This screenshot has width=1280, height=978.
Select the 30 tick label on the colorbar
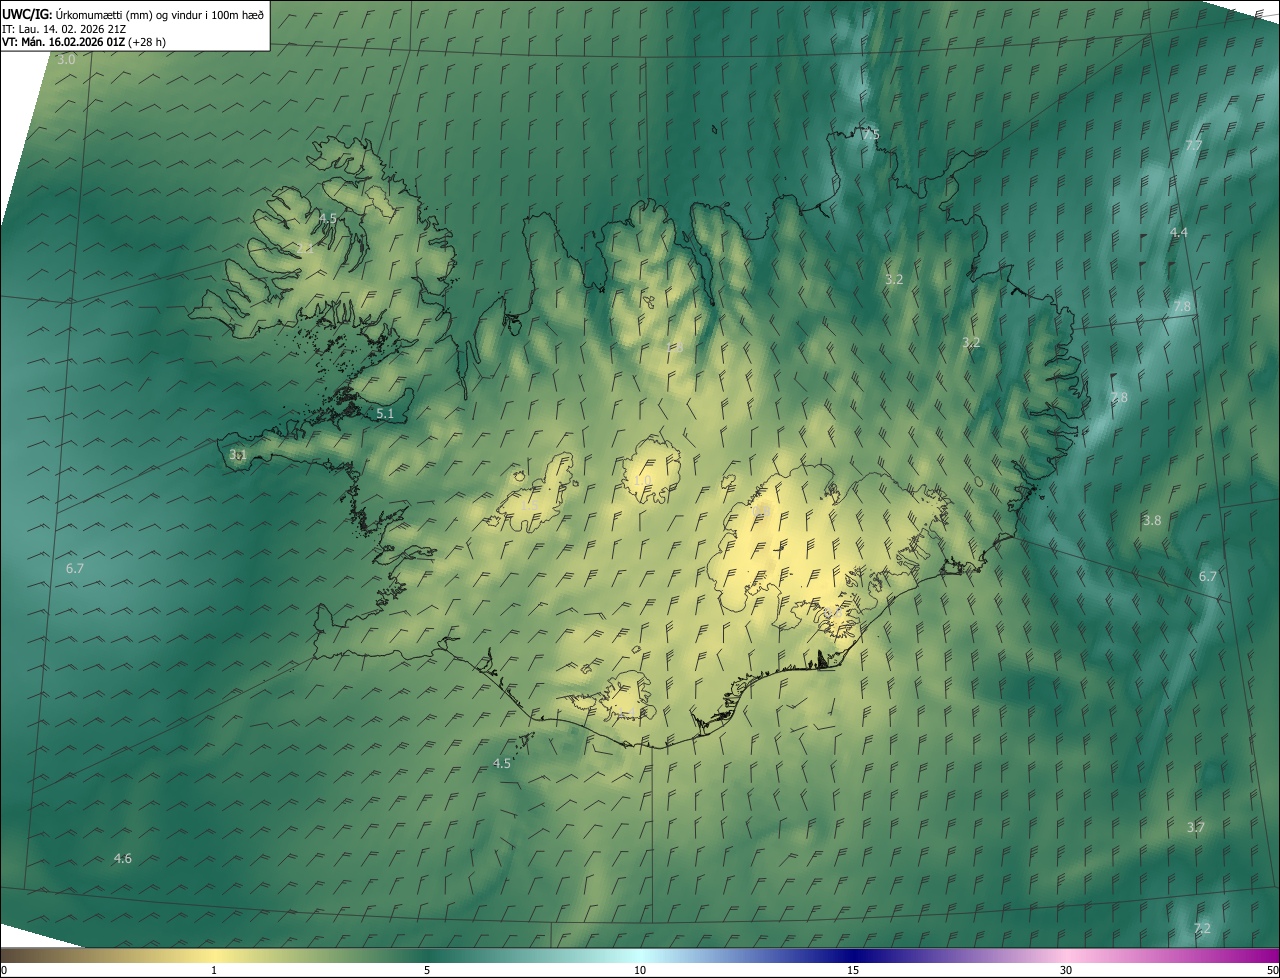[x=1066, y=970]
